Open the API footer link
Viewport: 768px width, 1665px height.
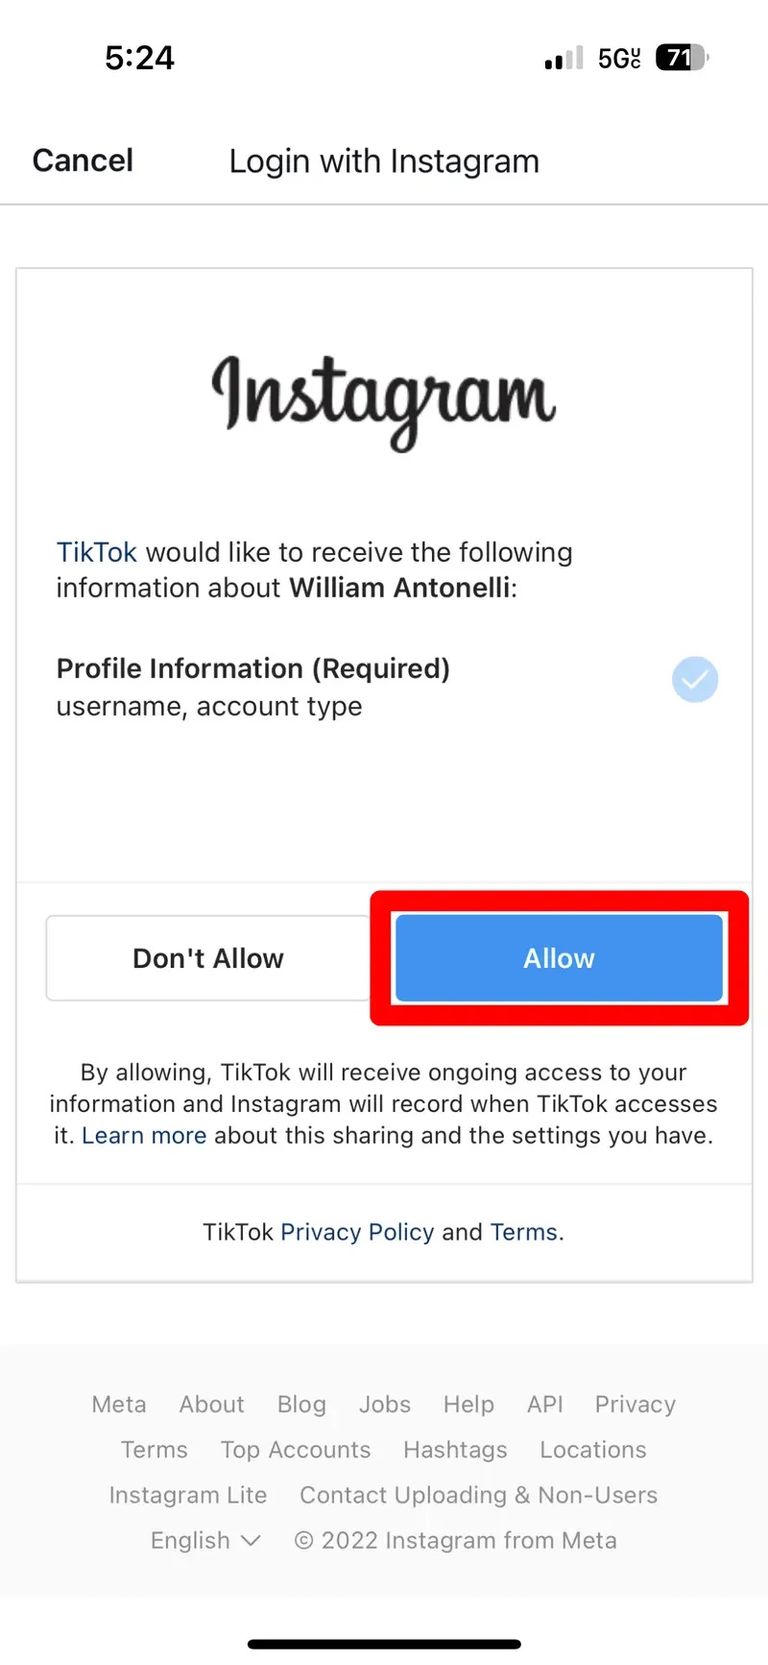click(x=545, y=1404)
